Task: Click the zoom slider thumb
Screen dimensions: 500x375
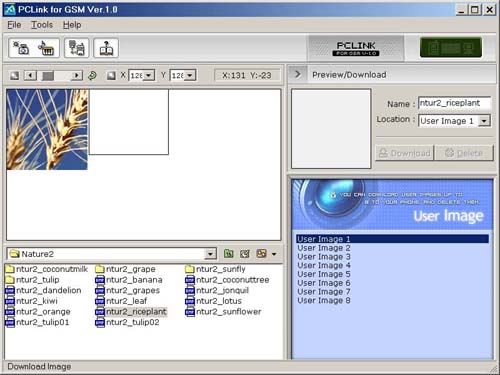Action: (48, 76)
